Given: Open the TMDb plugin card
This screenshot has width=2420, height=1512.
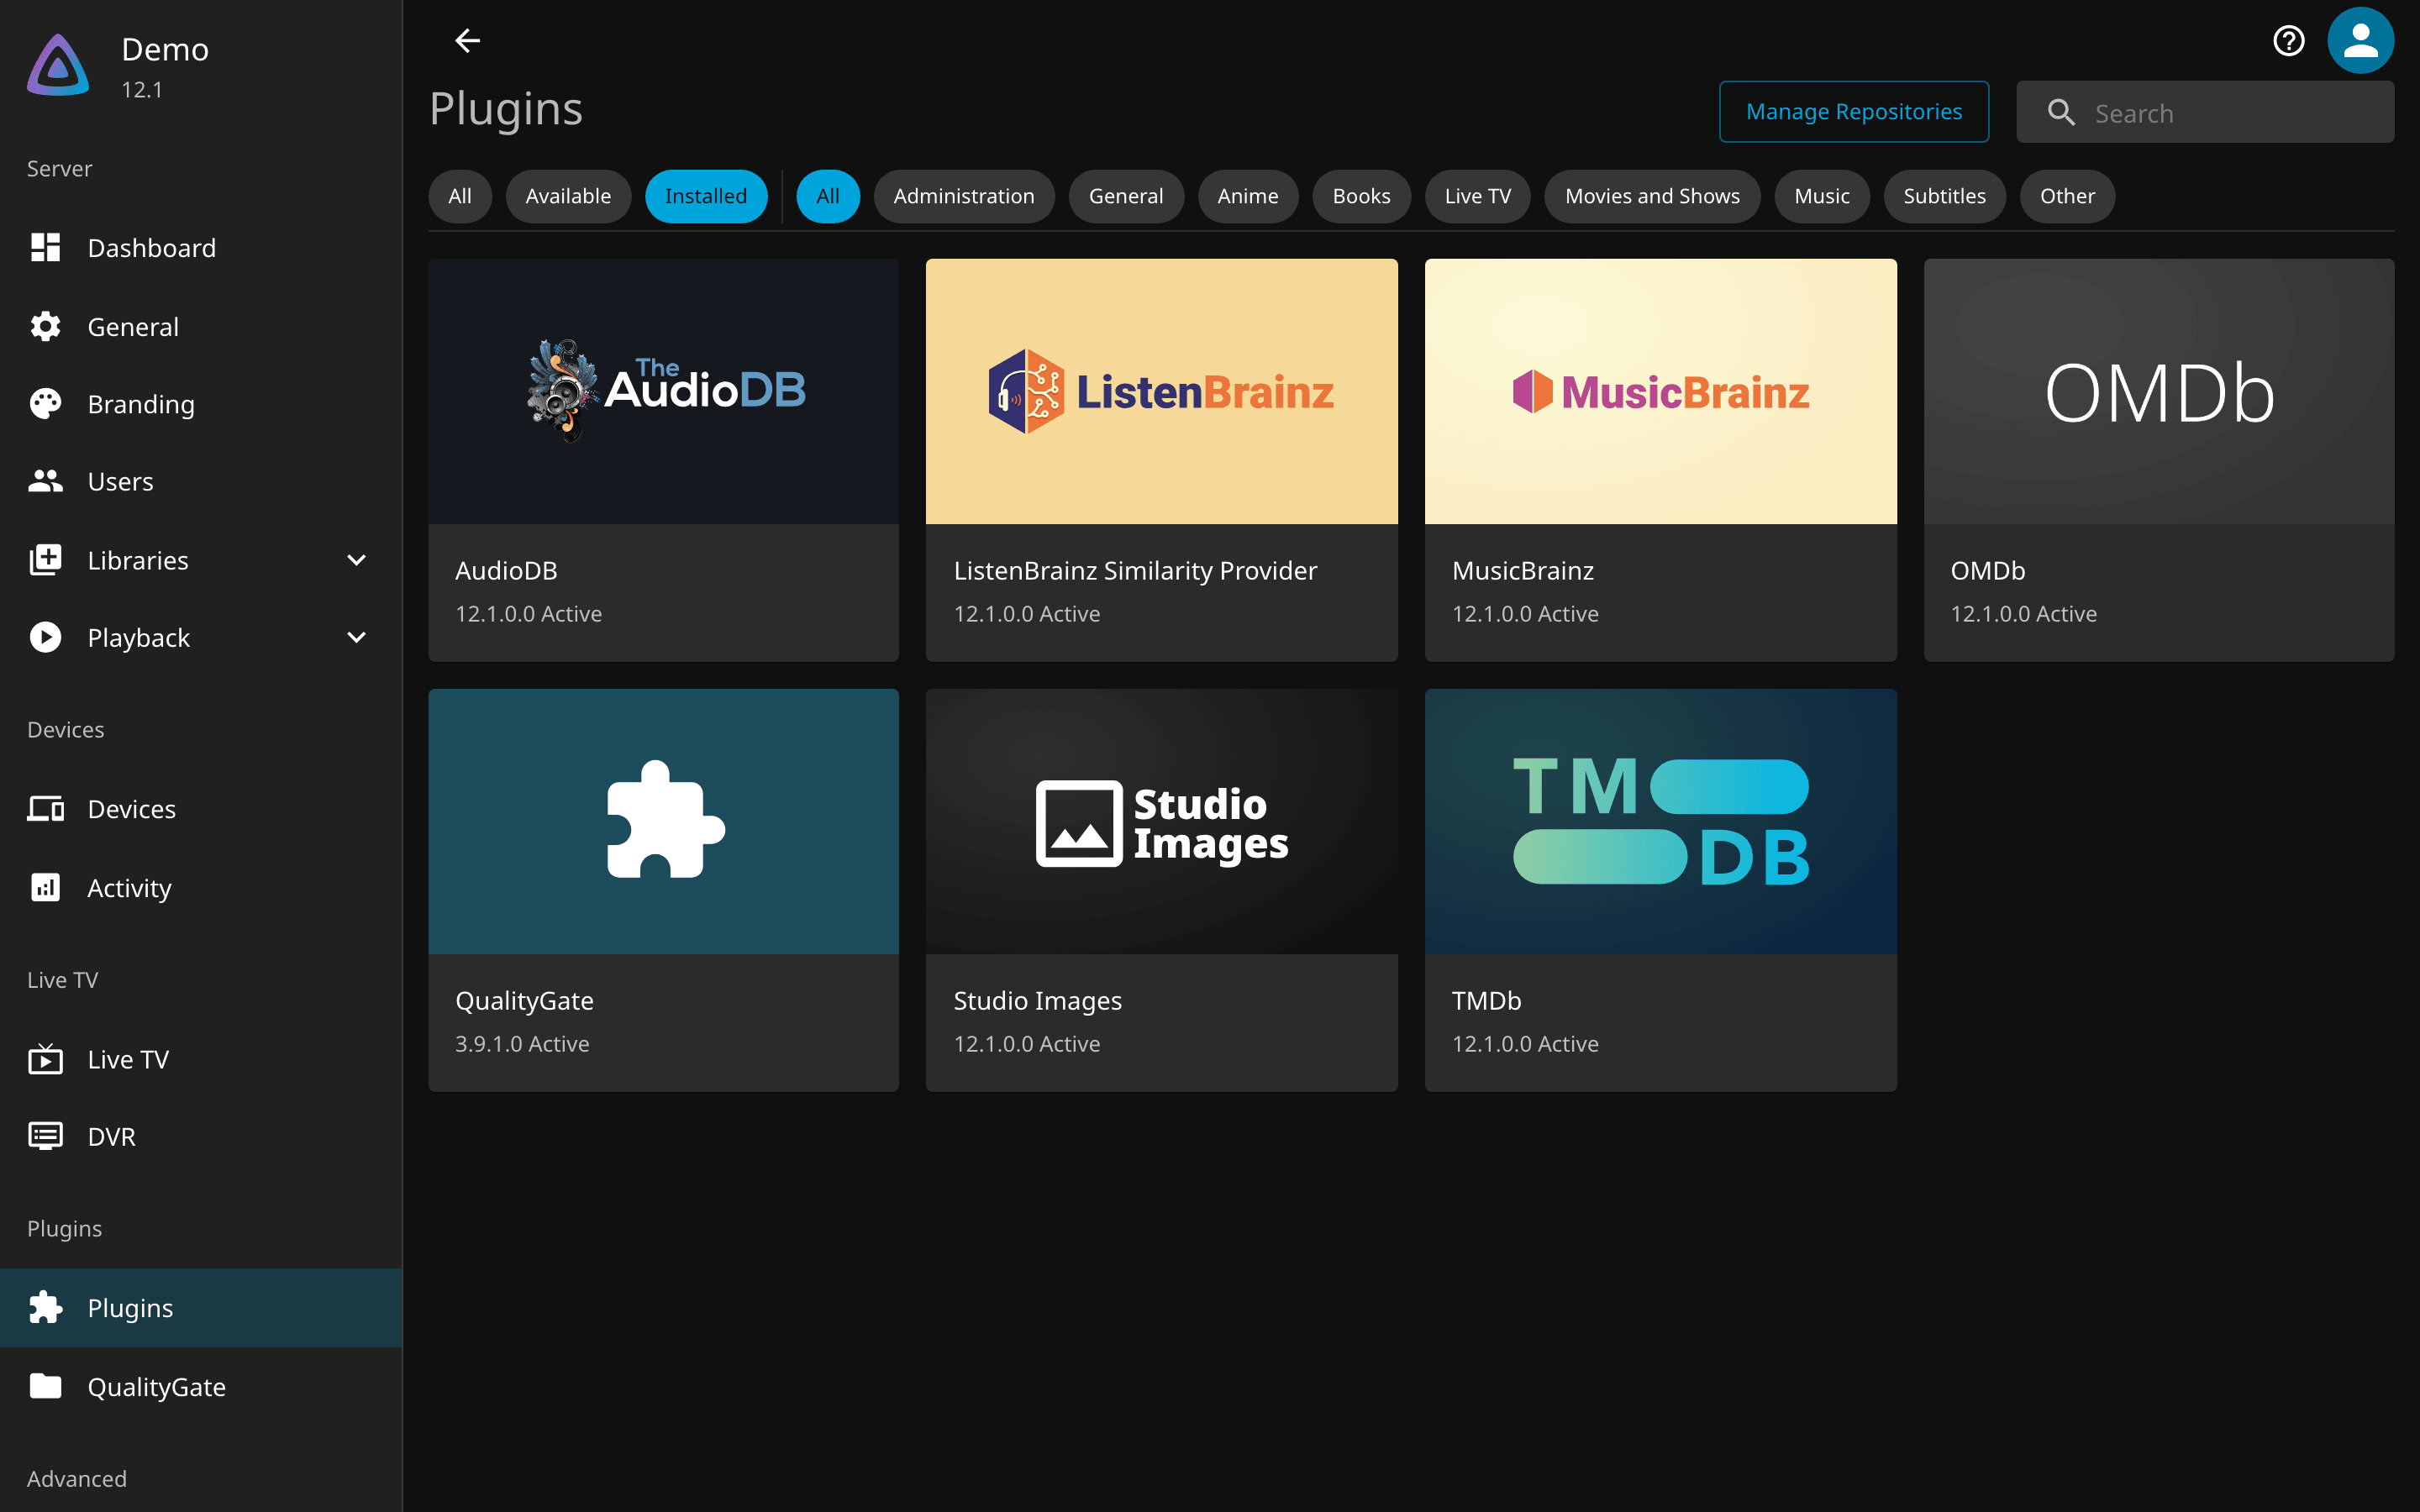Looking at the screenshot, I should (1661, 890).
